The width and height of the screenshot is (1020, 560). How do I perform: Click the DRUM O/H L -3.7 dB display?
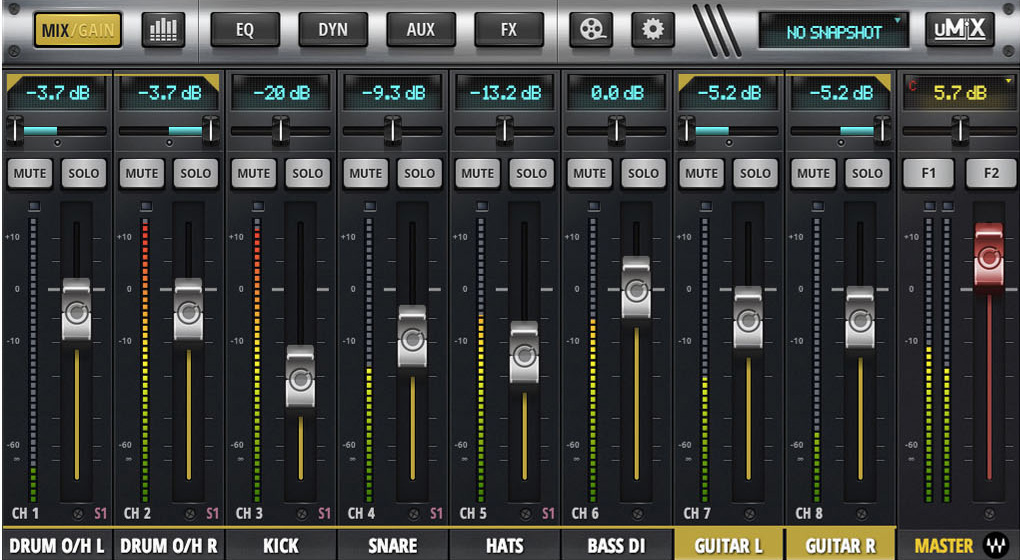(x=57, y=93)
